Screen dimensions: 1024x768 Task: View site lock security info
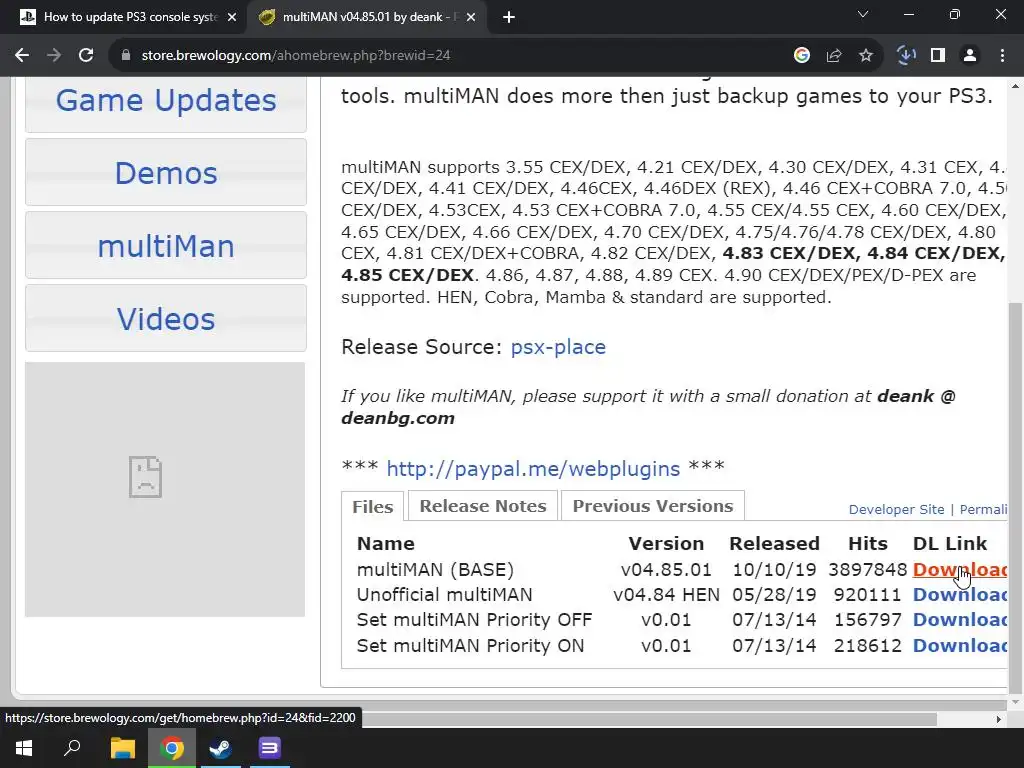click(126, 56)
